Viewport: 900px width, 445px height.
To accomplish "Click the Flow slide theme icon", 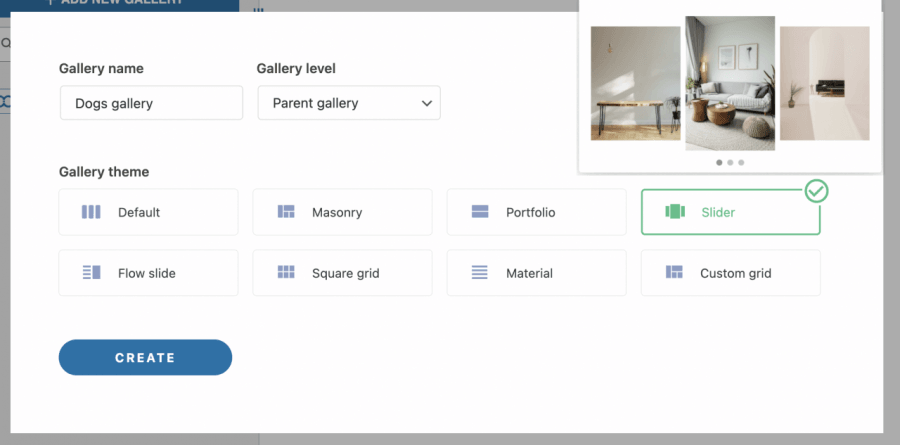I will tap(91, 273).
